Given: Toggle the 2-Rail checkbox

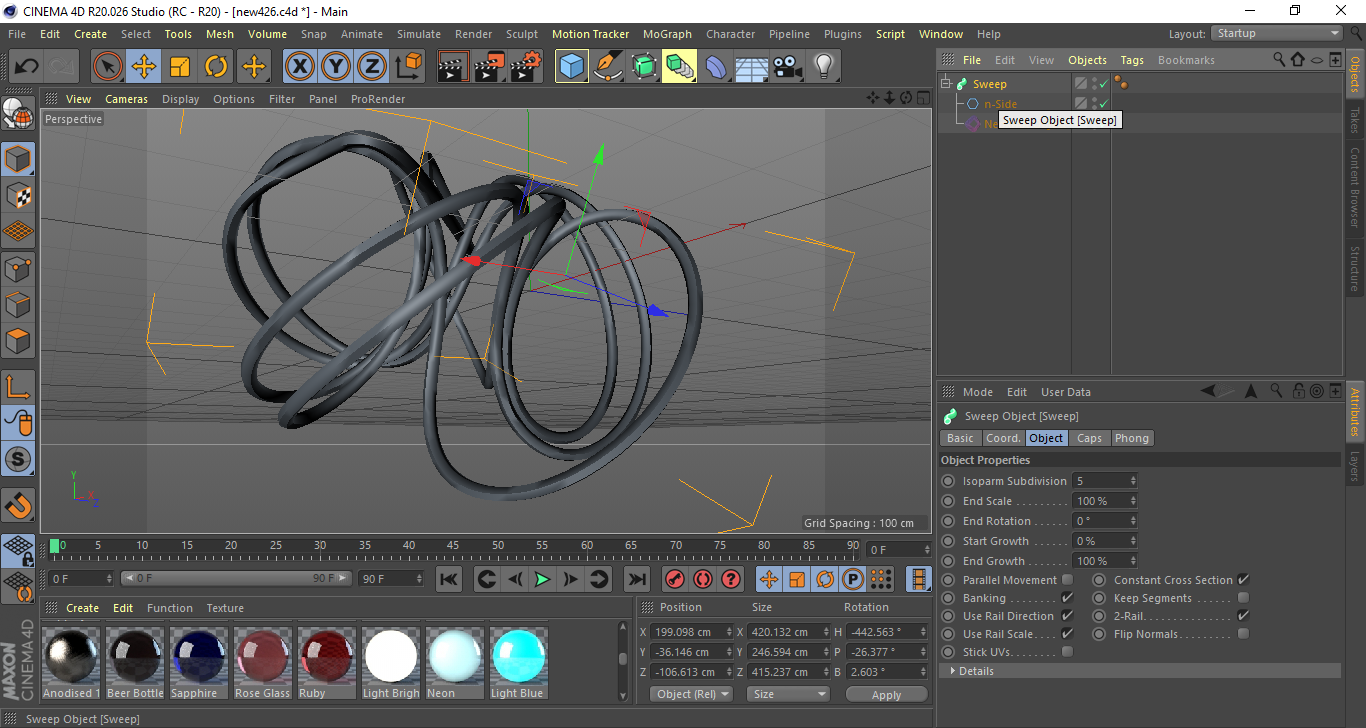Looking at the screenshot, I should (1243, 616).
